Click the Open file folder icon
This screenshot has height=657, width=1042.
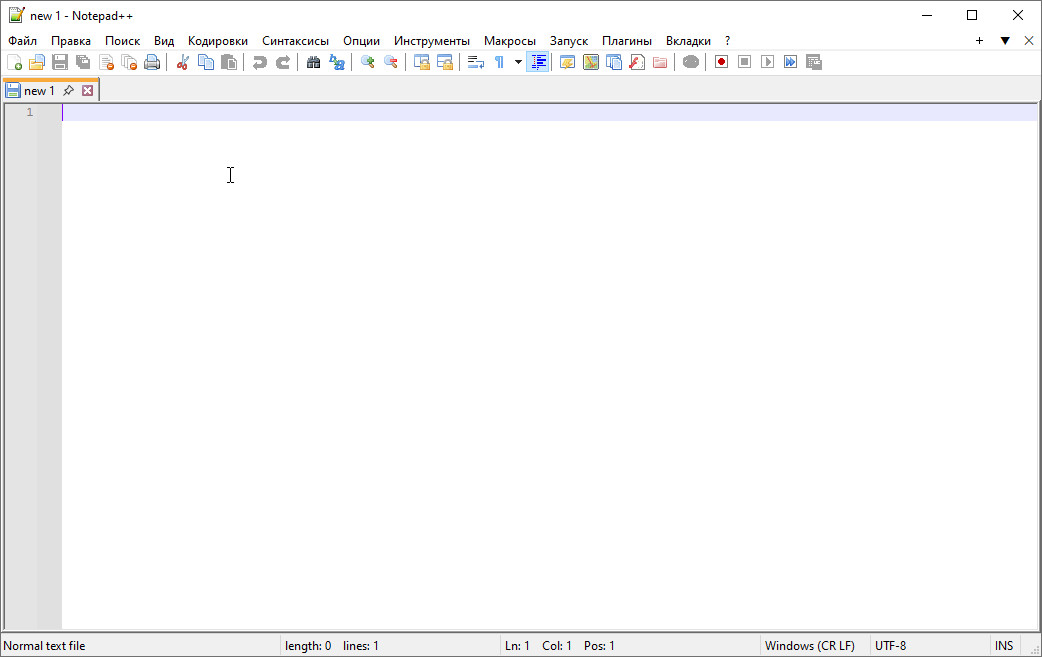37,62
